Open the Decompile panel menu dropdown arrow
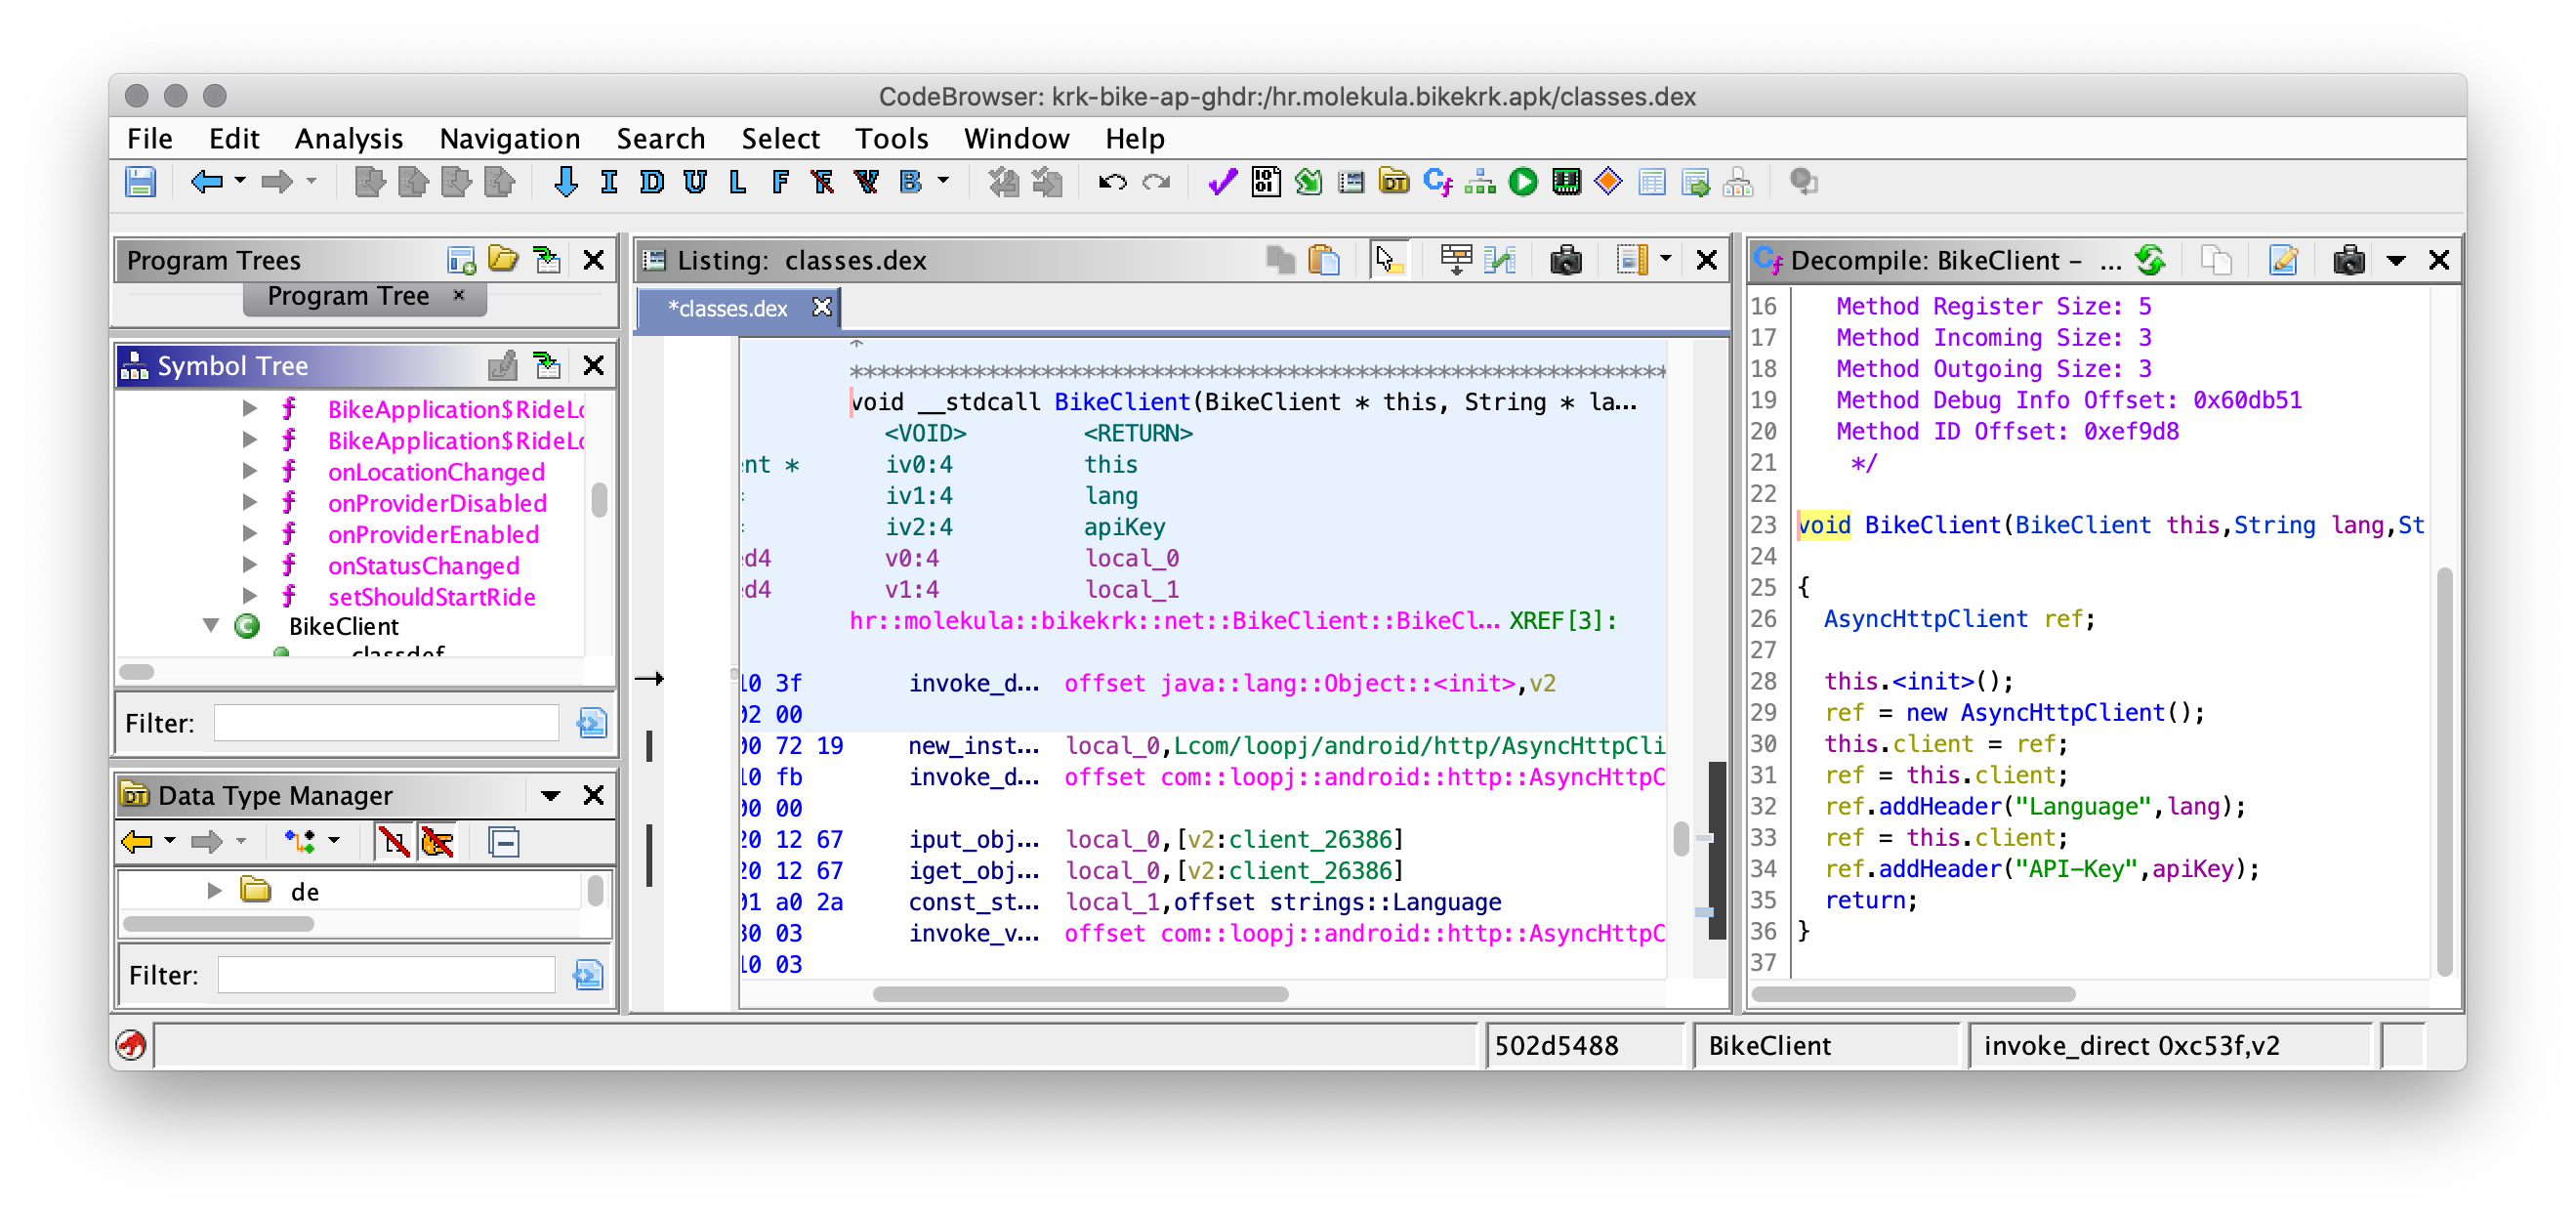 coord(2396,261)
